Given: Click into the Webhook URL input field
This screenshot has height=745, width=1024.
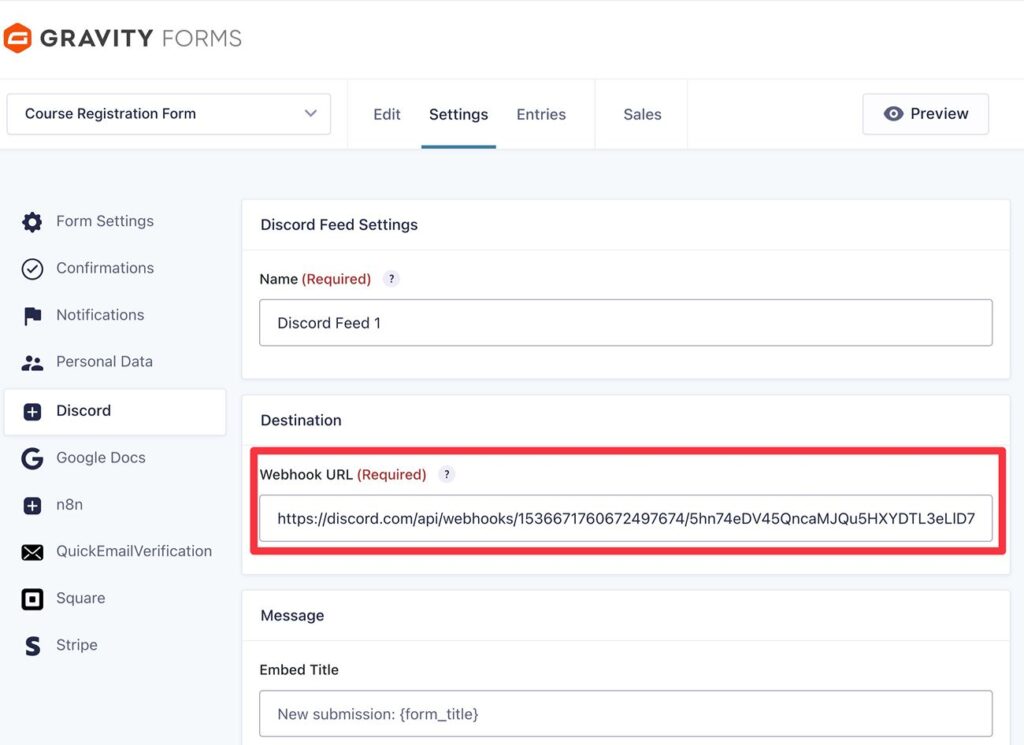Looking at the screenshot, I should tap(626, 518).
